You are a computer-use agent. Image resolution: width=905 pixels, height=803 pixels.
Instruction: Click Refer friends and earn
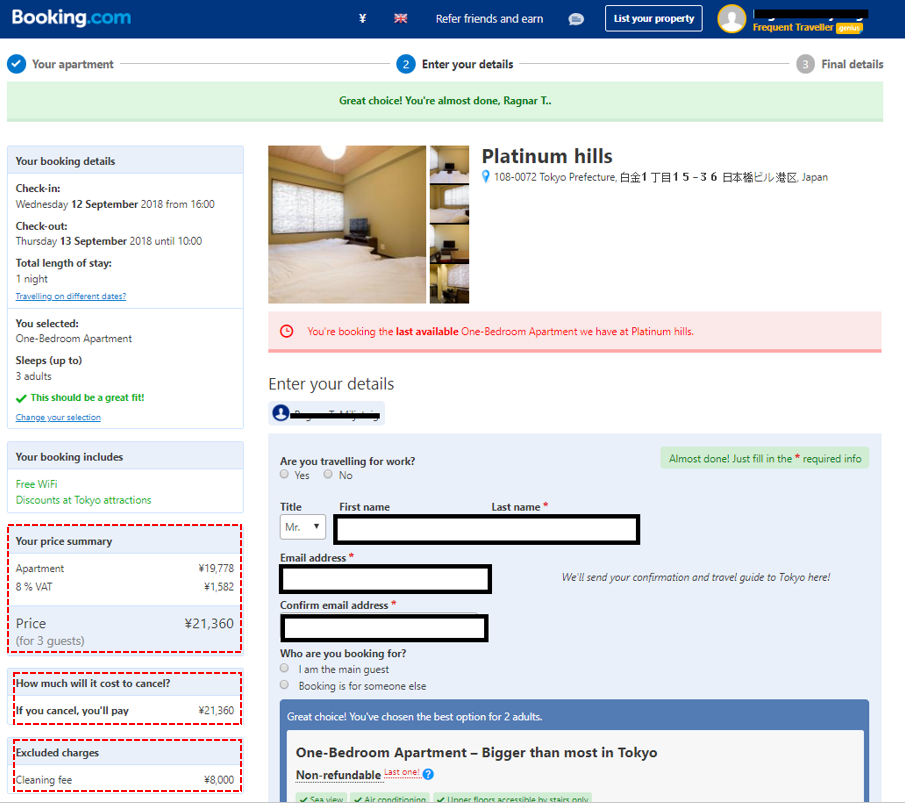tap(489, 18)
